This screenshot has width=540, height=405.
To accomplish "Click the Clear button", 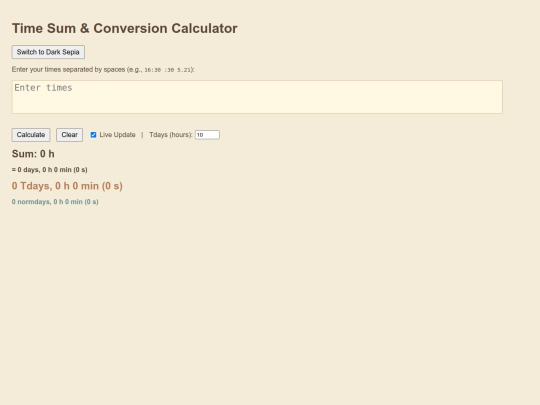I will coord(70,135).
